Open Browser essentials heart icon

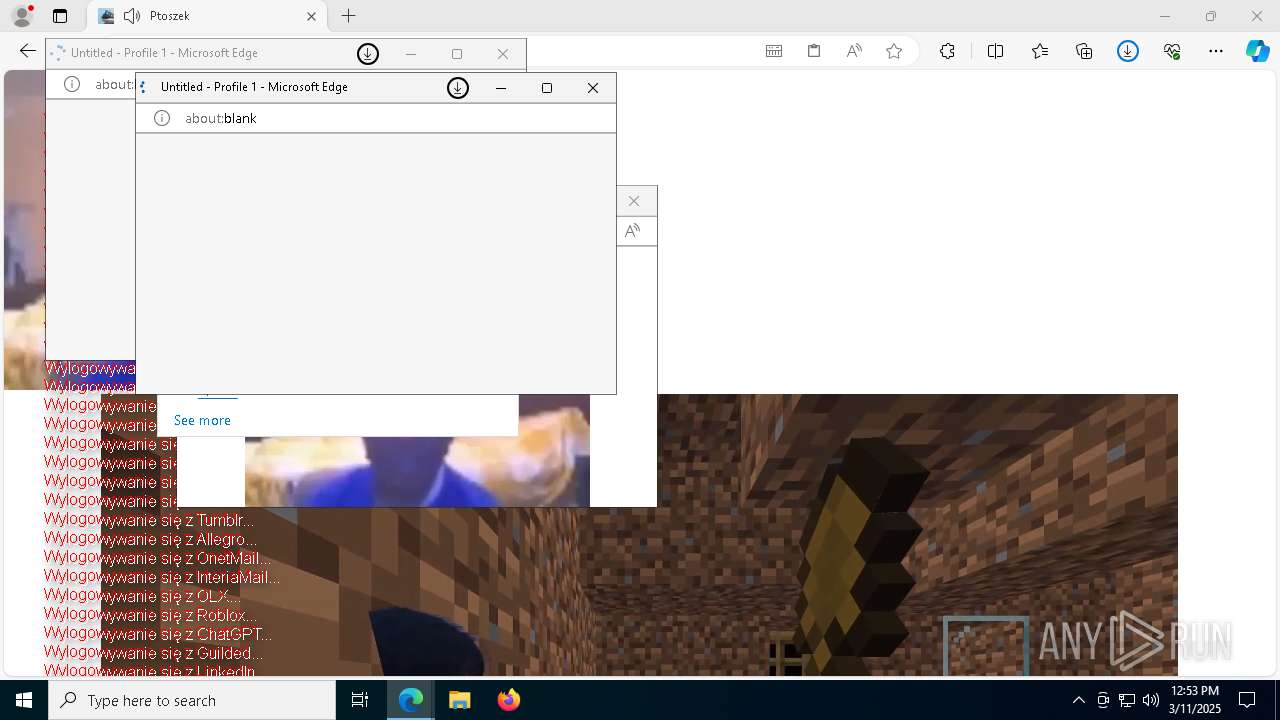[x=1172, y=51]
